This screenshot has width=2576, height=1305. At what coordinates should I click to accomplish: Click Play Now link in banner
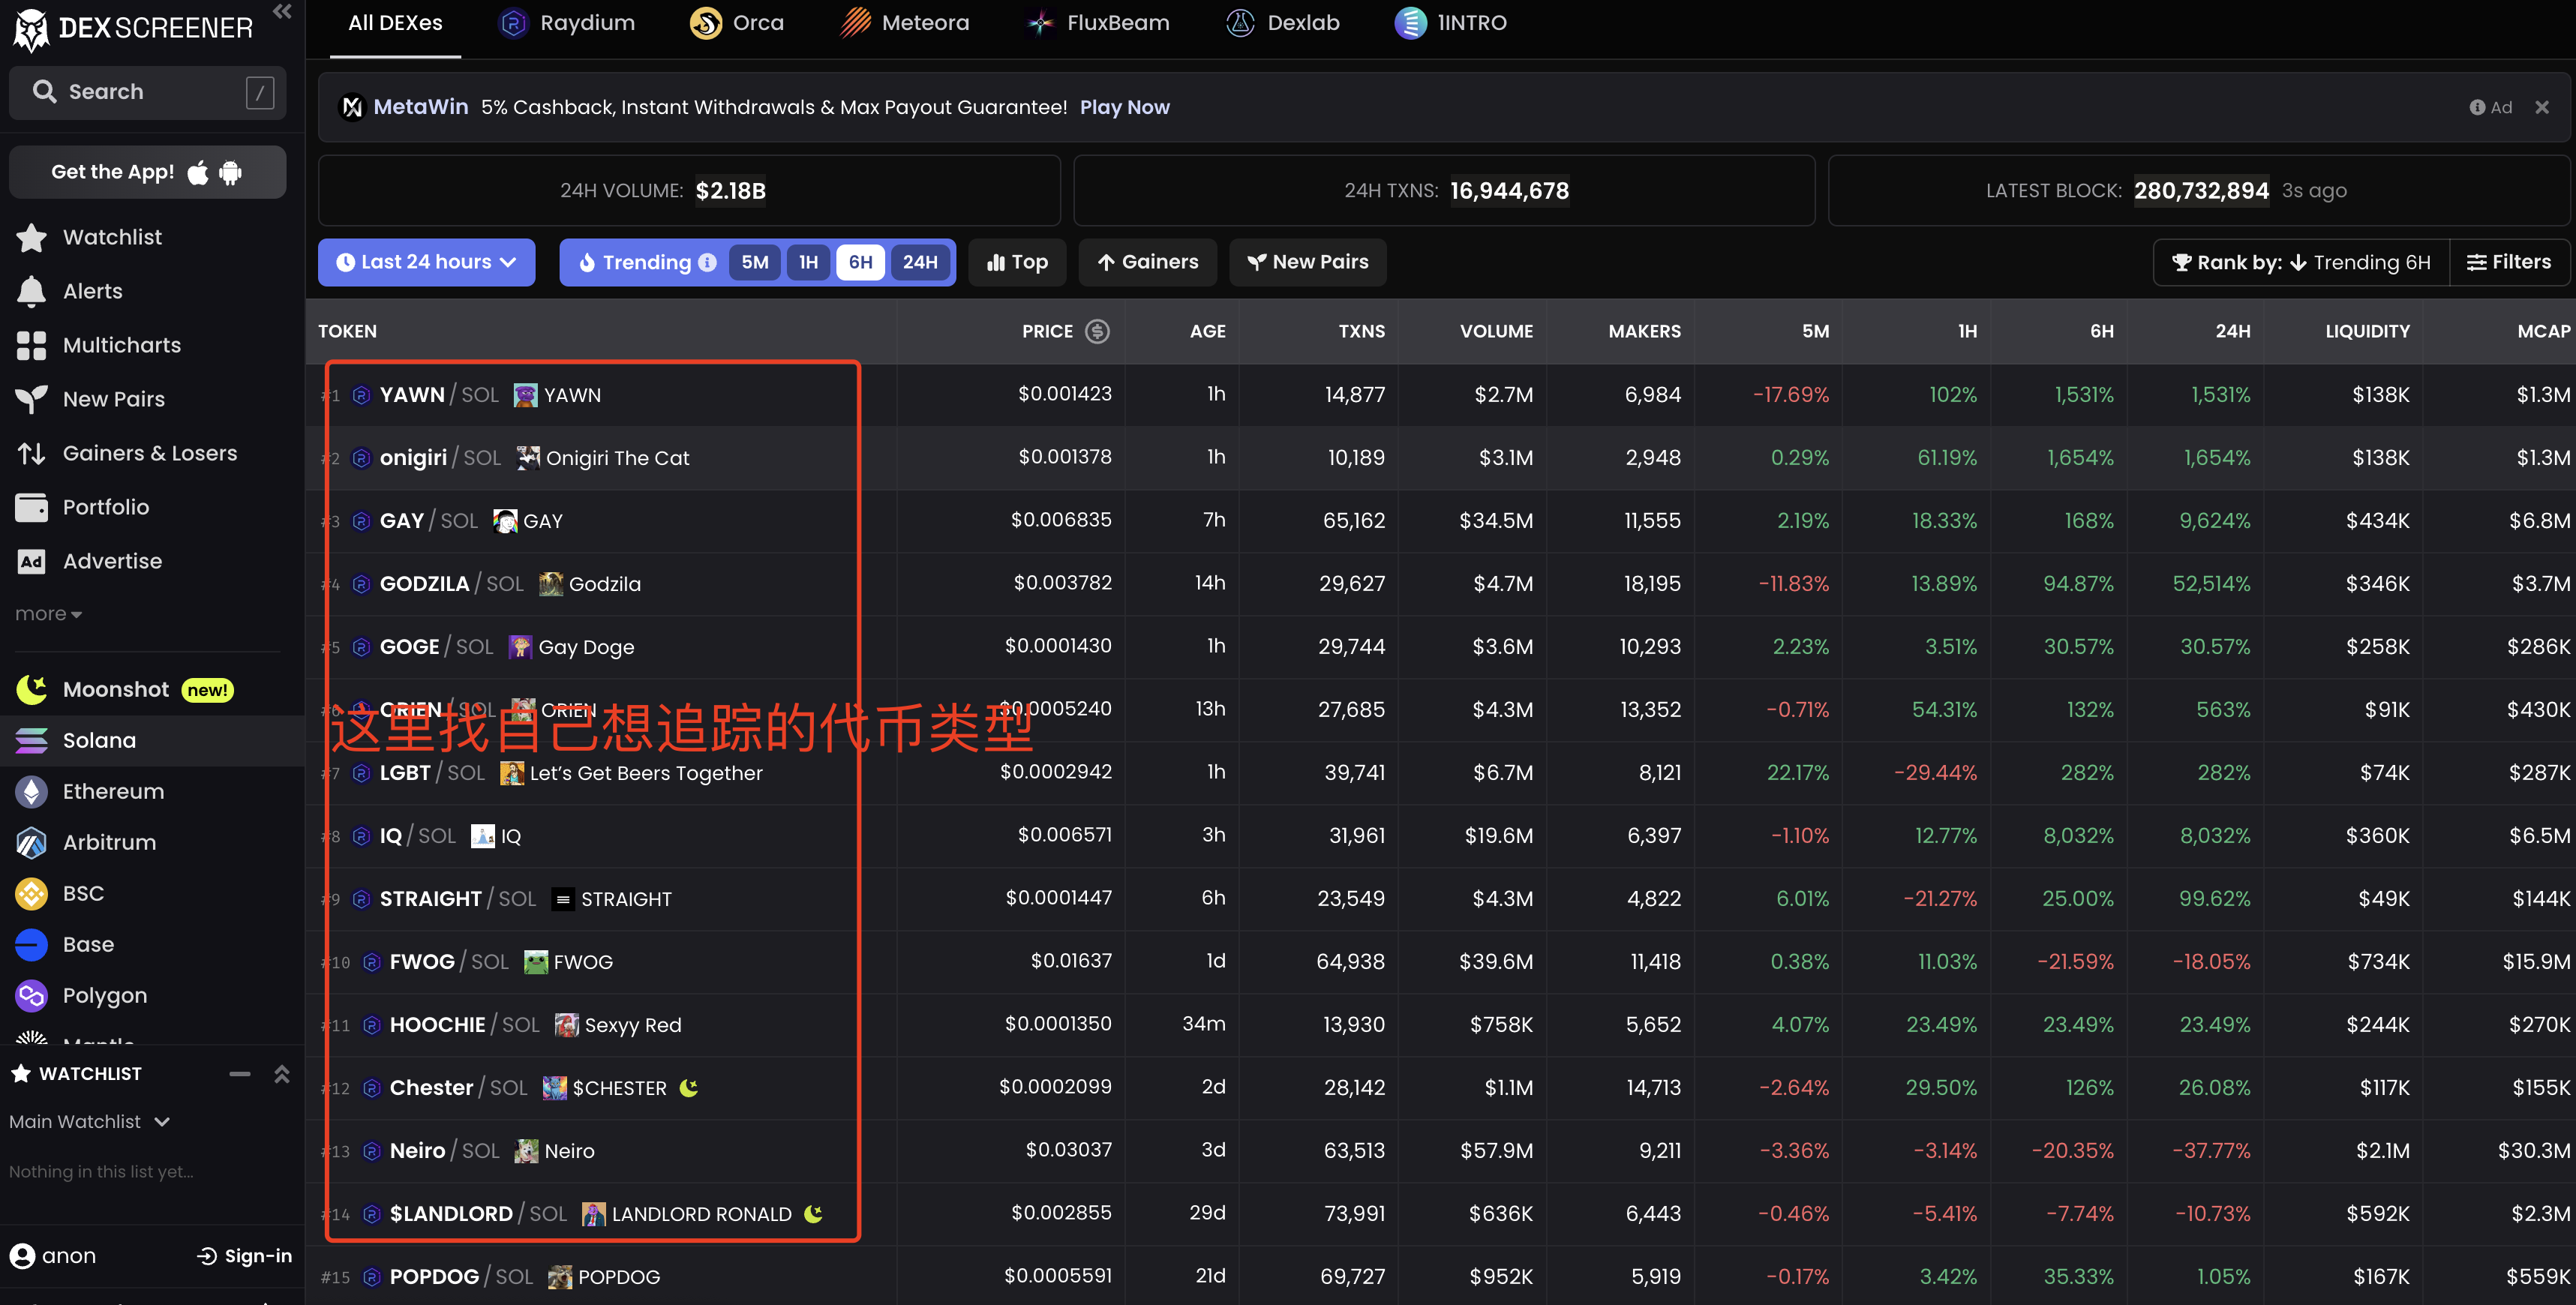(1124, 107)
